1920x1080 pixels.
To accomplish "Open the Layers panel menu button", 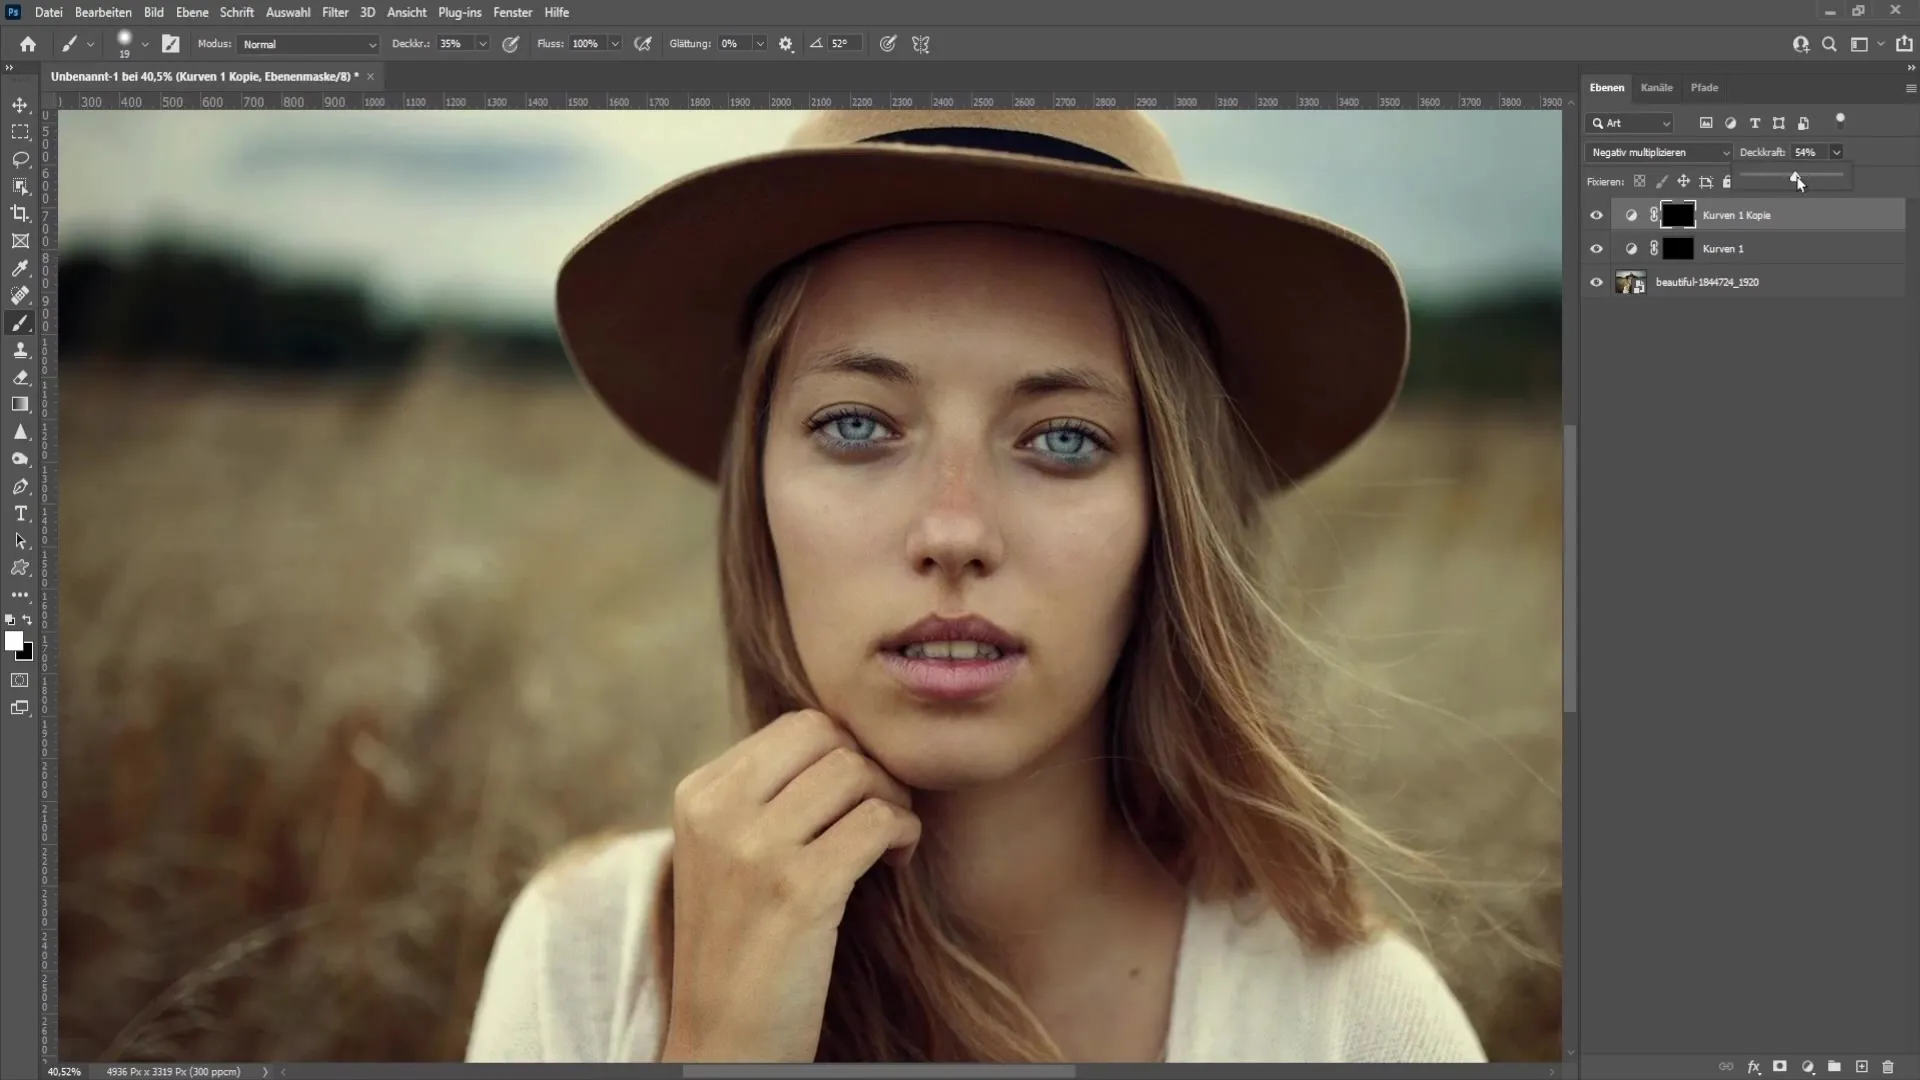I will click(x=1910, y=88).
